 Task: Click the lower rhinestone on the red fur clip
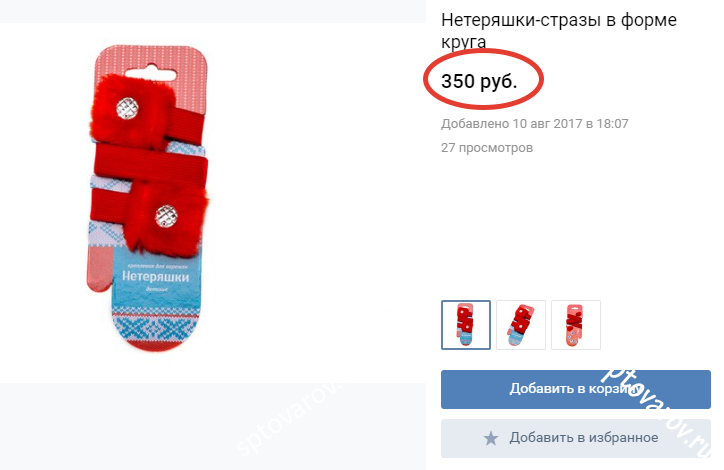click(x=166, y=216)
